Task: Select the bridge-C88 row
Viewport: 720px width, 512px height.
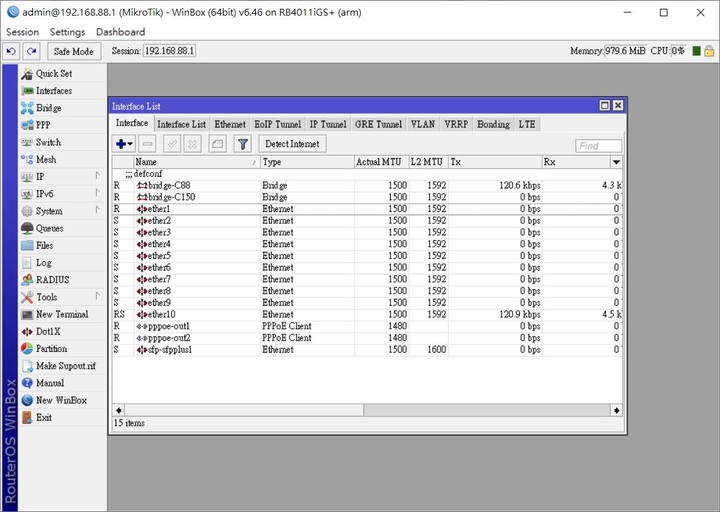Action: pos(367,186)
